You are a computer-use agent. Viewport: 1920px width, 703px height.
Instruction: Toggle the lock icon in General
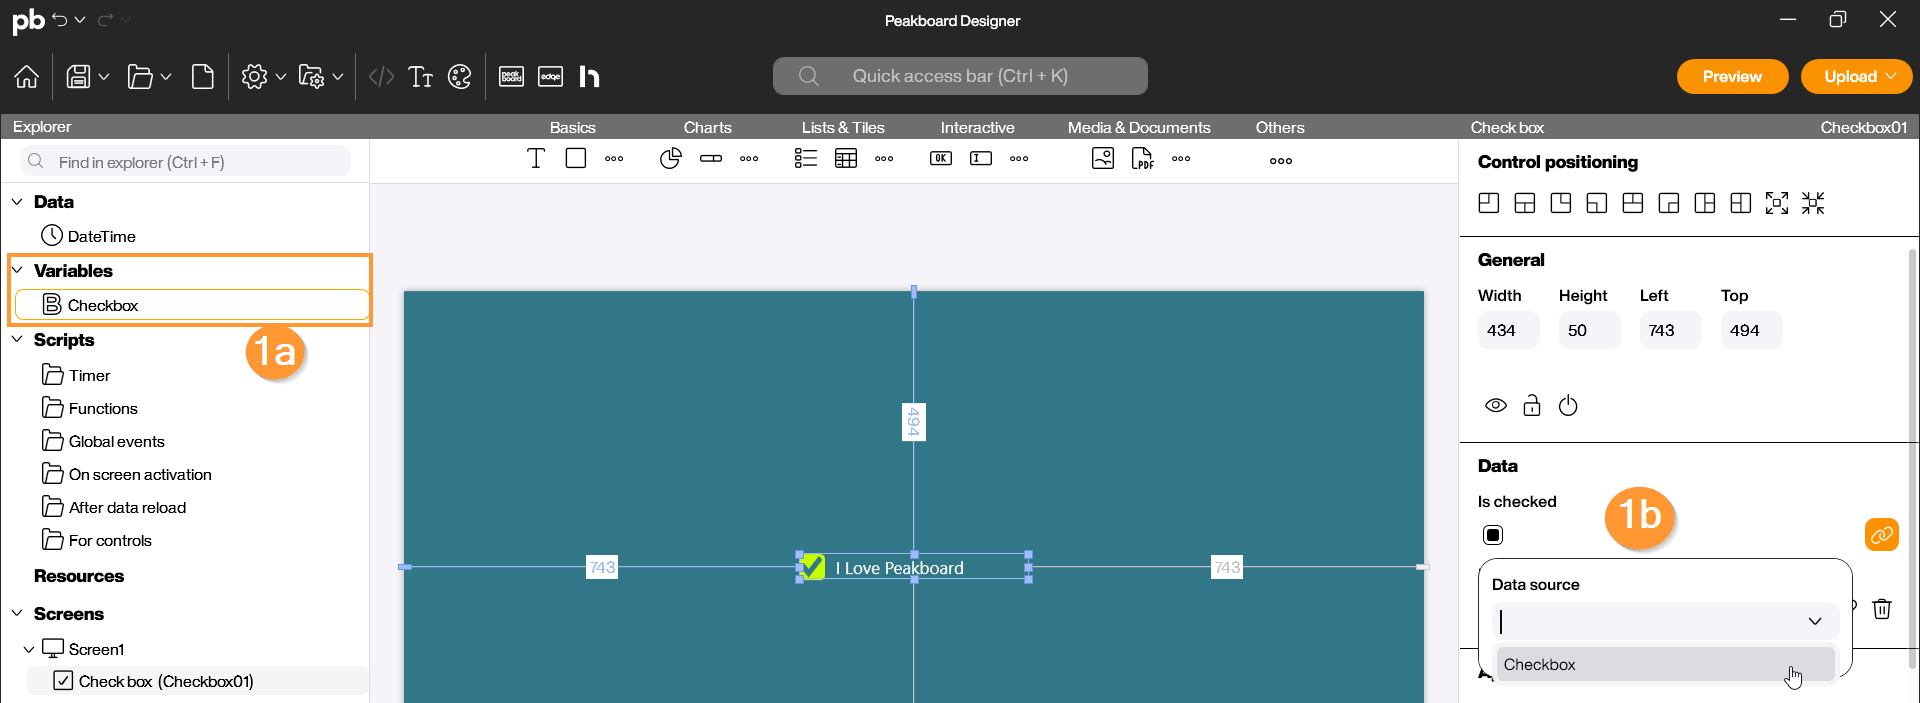[1531, 405]
